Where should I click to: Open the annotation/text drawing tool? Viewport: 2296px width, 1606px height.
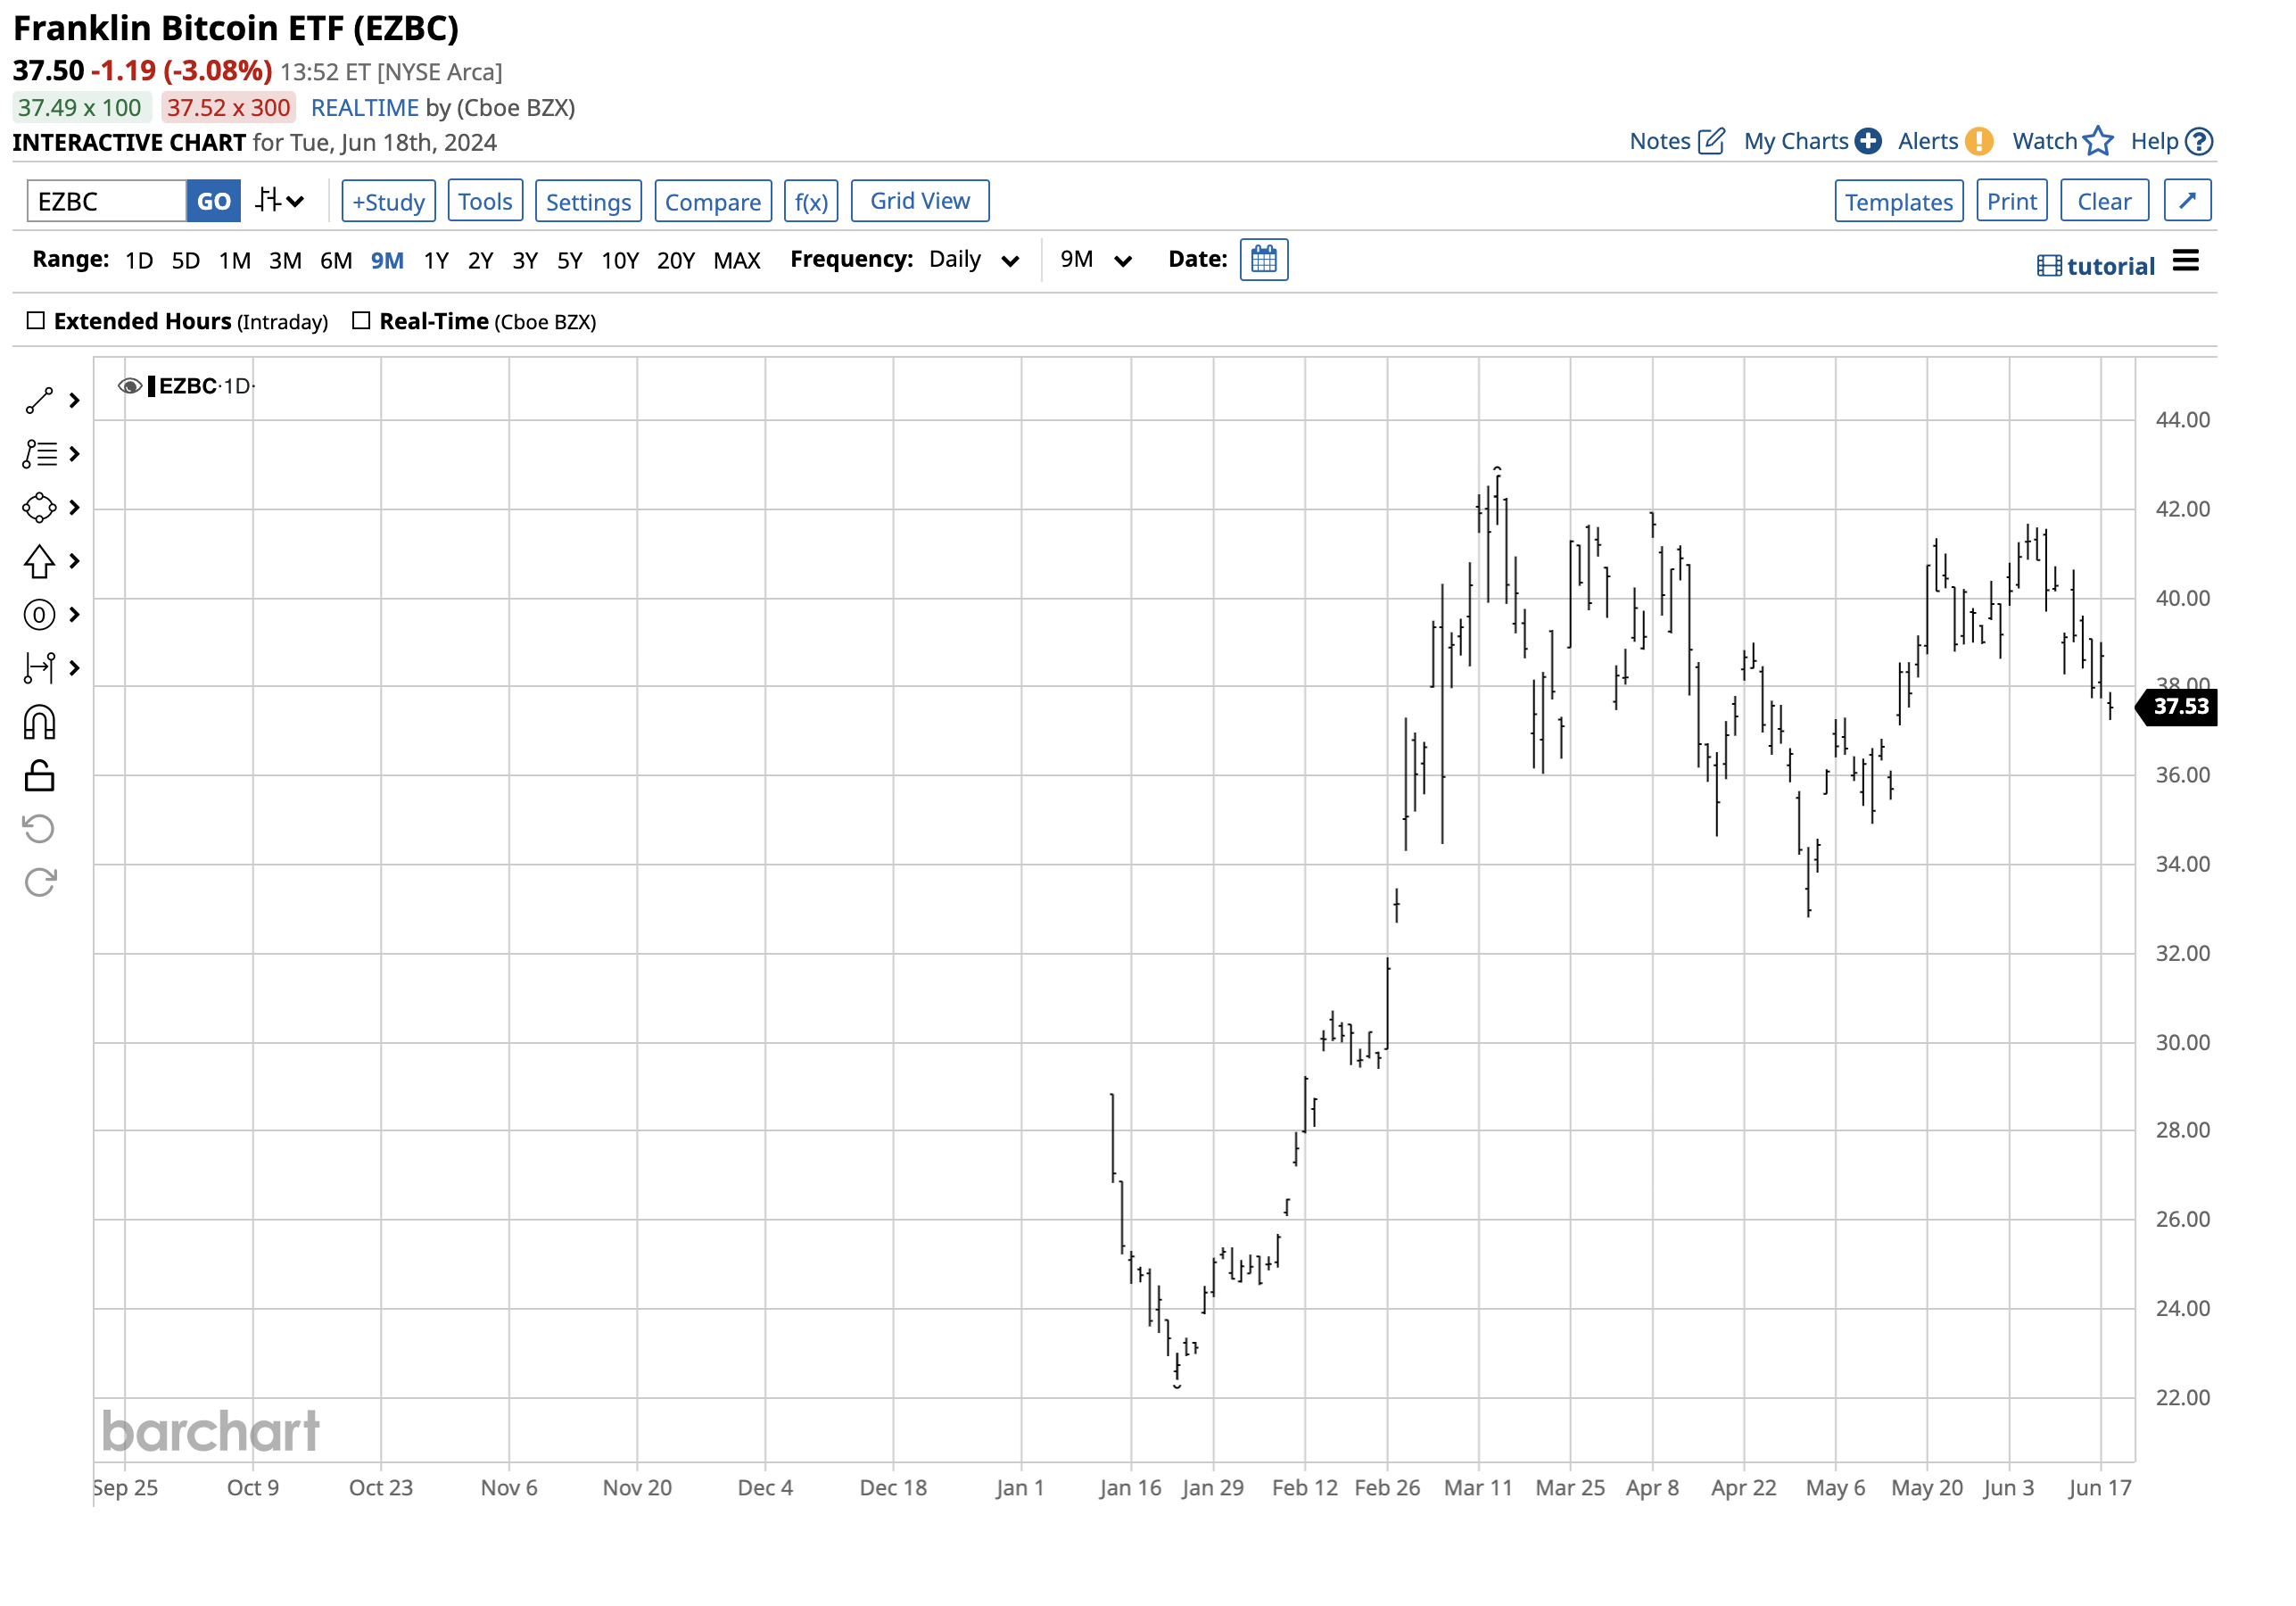pyautogui.click(x=40, y=454)
